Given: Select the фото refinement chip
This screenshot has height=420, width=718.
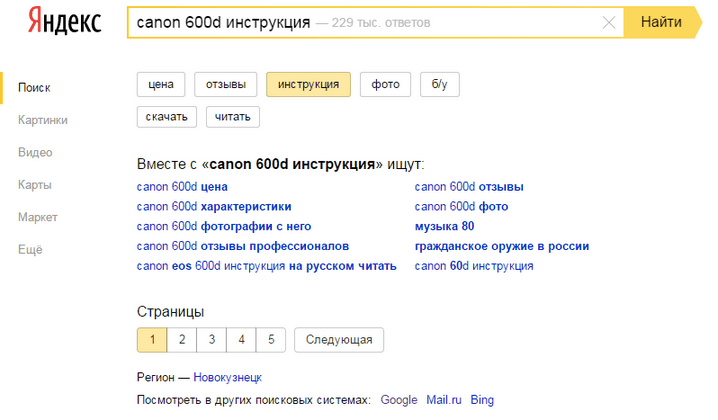Looking at the screenshot, I should (386, 84).
